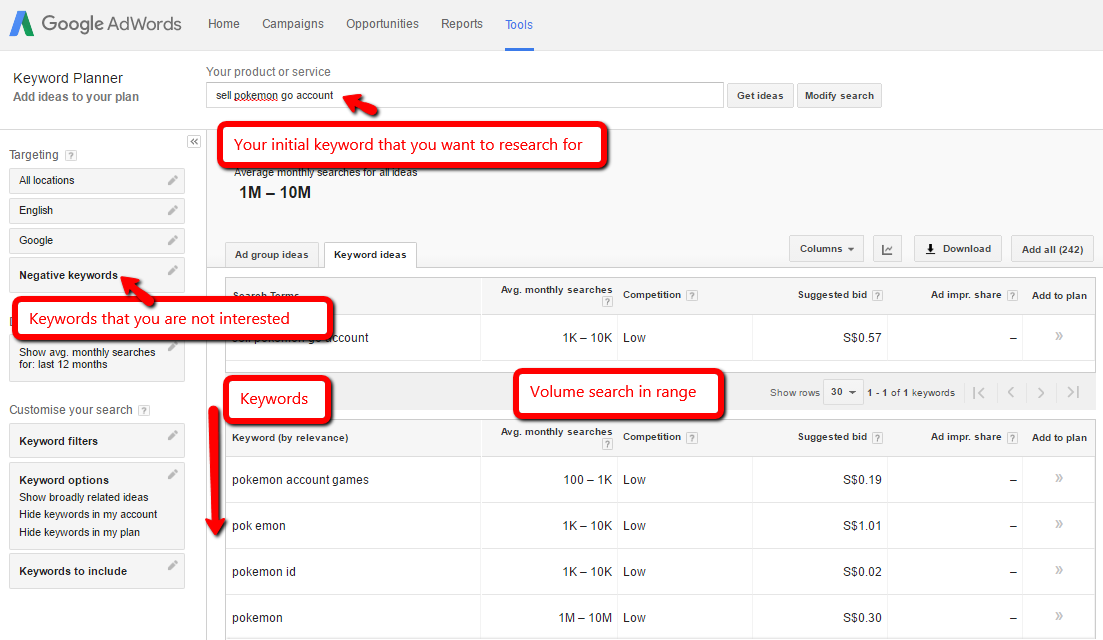Go to next page arrow

point(1041,392)
